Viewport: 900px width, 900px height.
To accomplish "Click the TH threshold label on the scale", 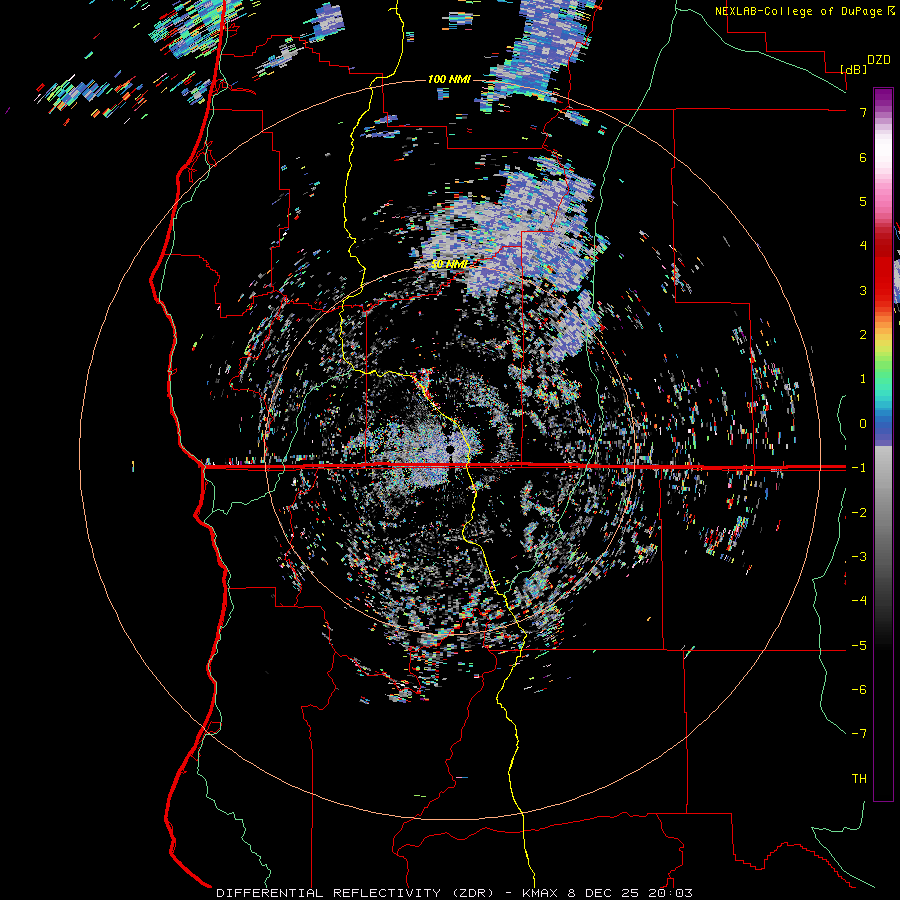I will click(x=859, y=779).
